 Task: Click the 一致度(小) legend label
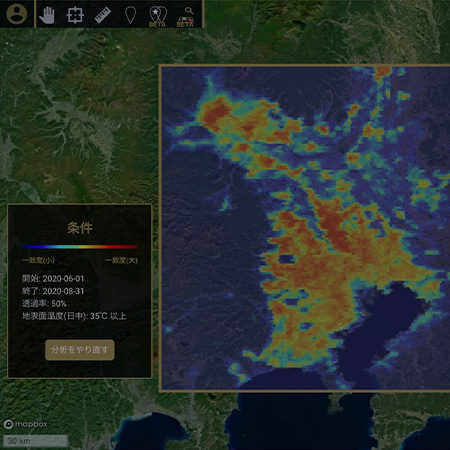point(38,260)
